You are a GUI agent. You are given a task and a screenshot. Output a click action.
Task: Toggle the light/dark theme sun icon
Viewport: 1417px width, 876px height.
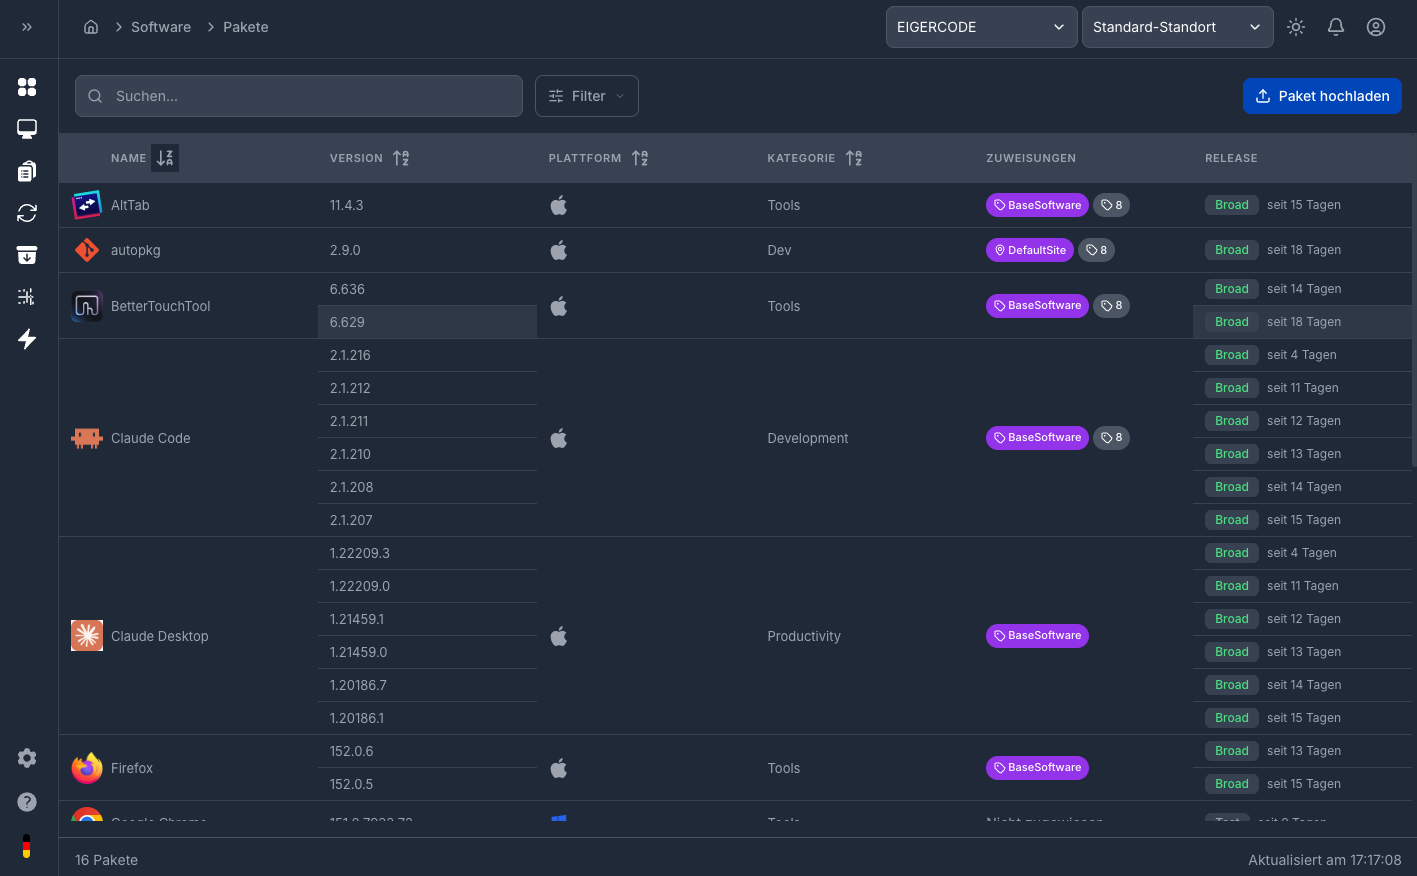[x=1296, y=27]
